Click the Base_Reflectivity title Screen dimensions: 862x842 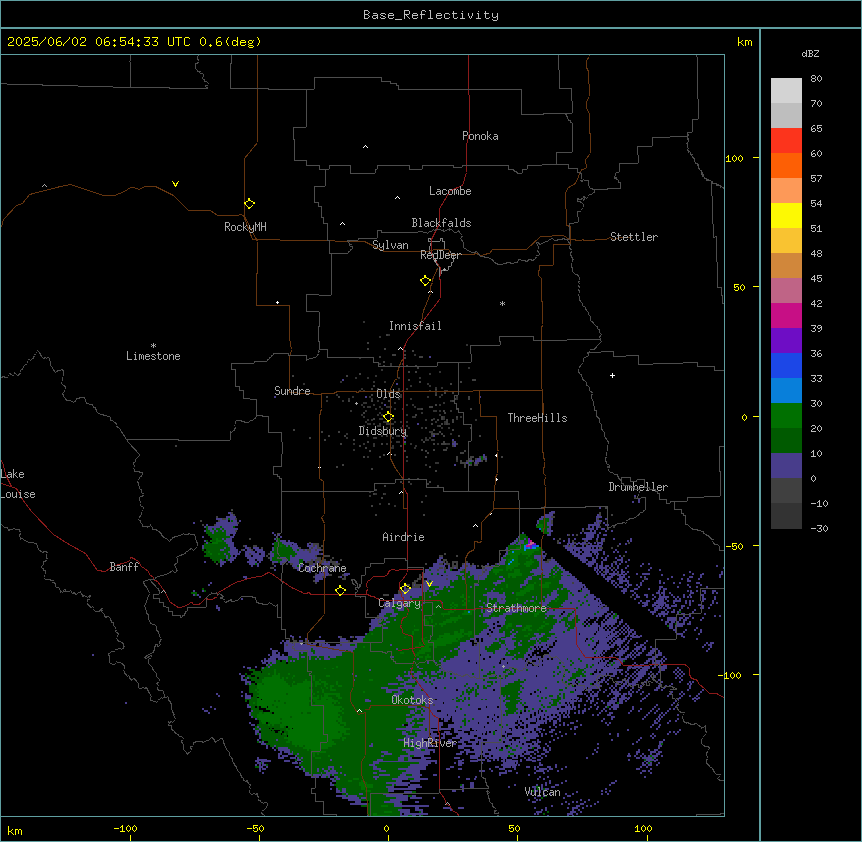click(431, 15)
